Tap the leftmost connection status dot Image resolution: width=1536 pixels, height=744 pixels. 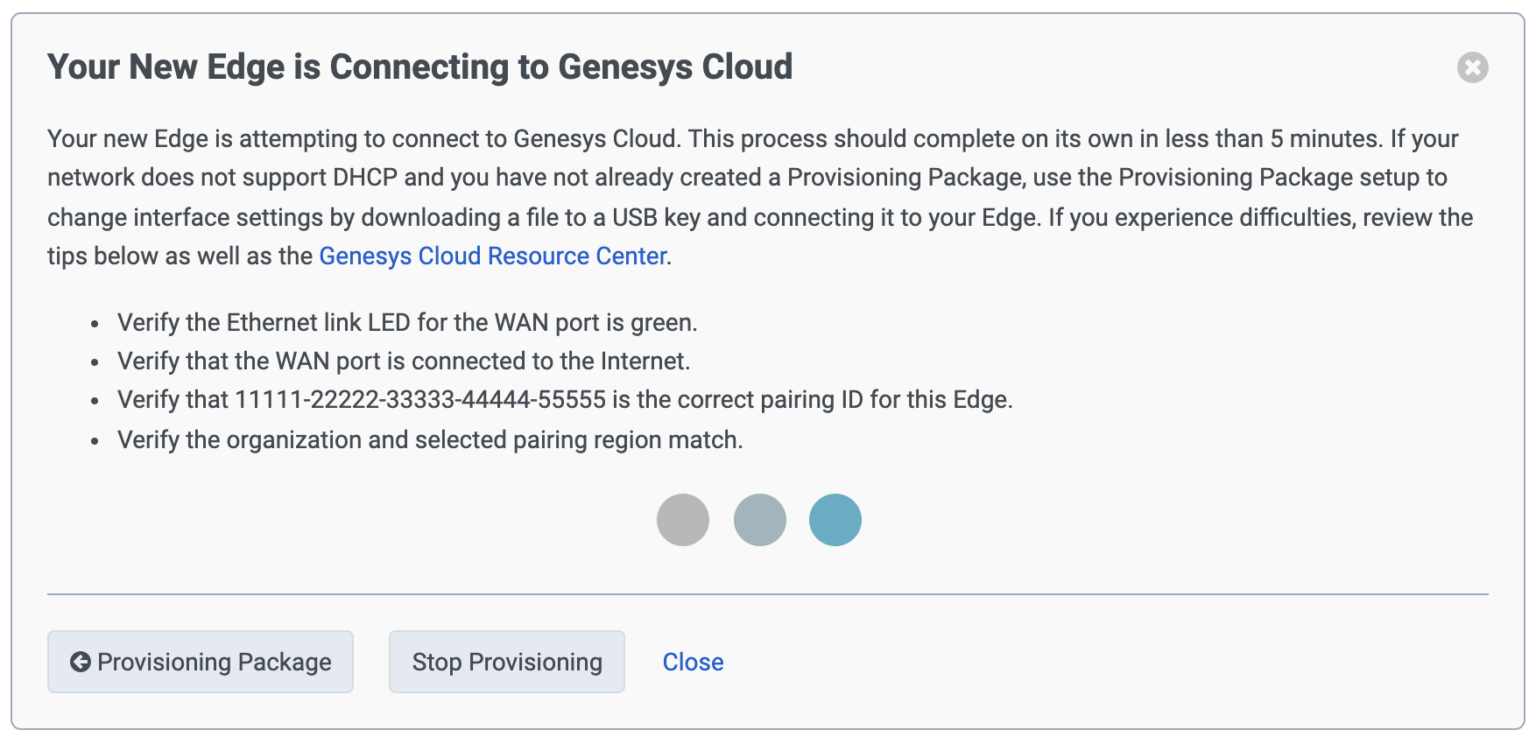[683, 519]
